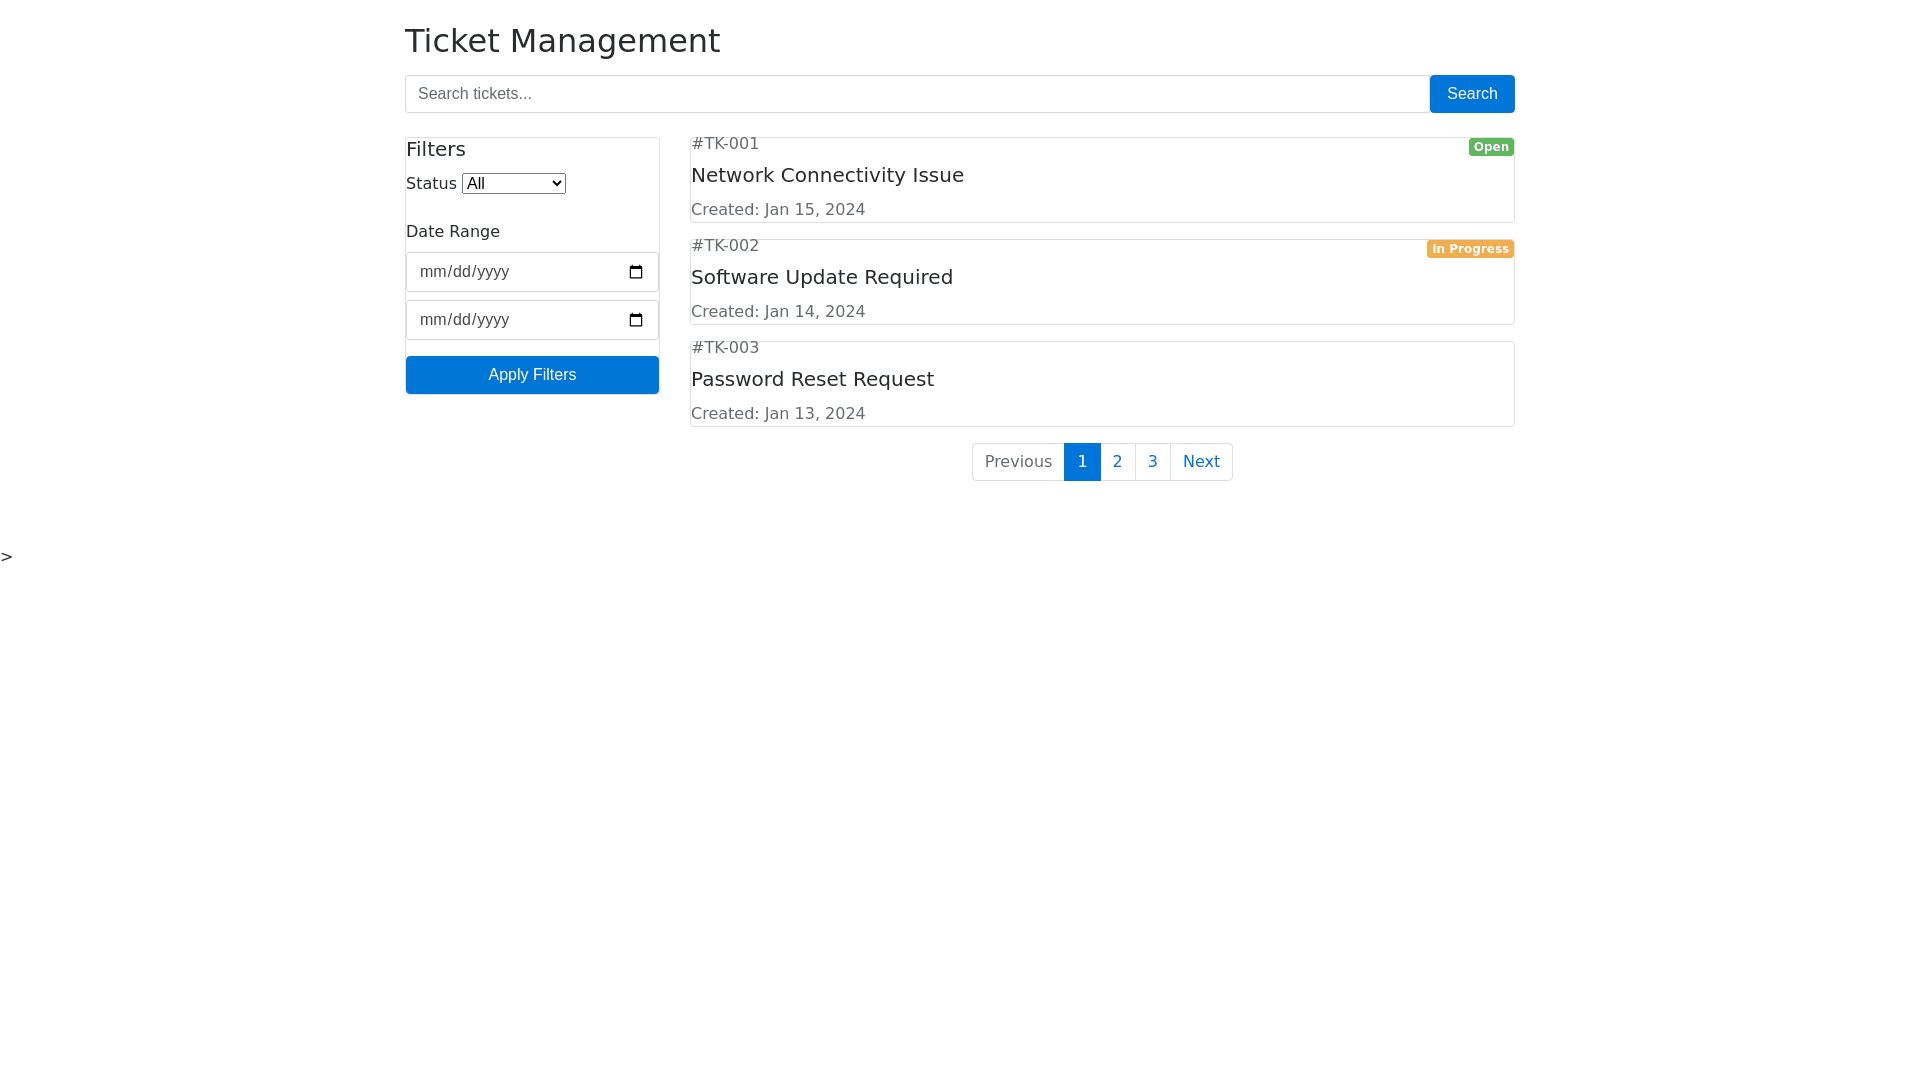Screen dimensions: 1920x1080
Task: Click the In Progress status badge
Action: (1469, 249)
